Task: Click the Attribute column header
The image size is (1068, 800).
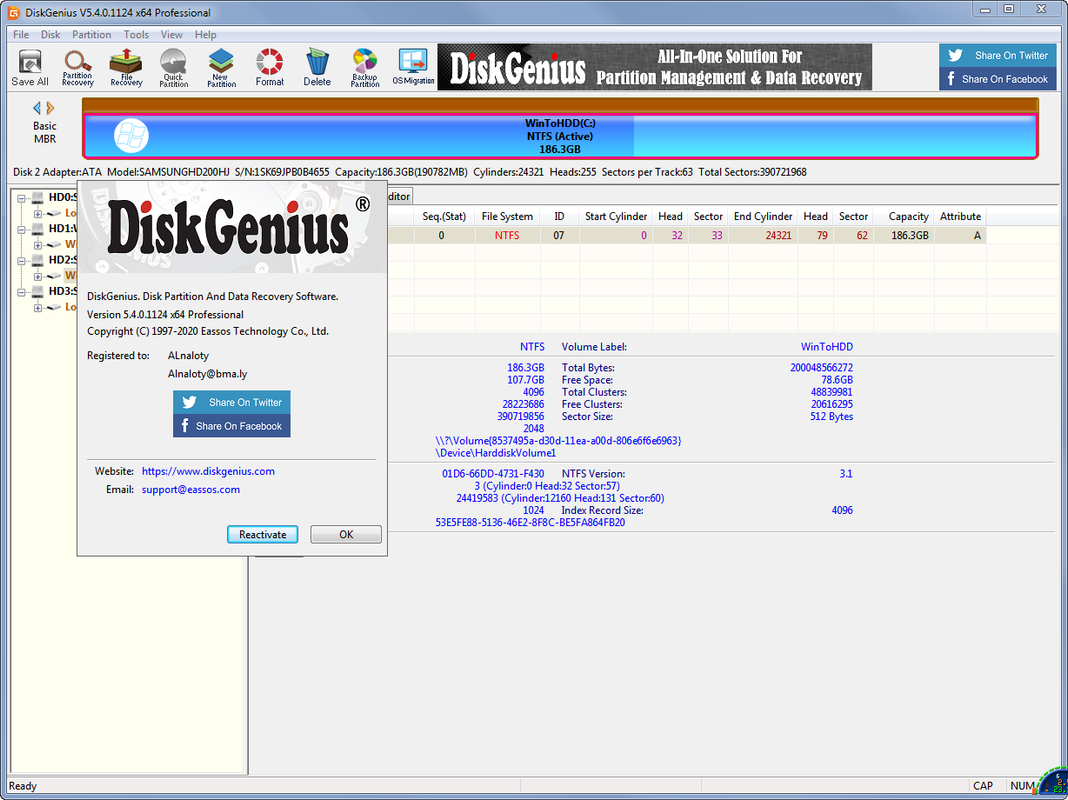Action: [x=960, y=217]
